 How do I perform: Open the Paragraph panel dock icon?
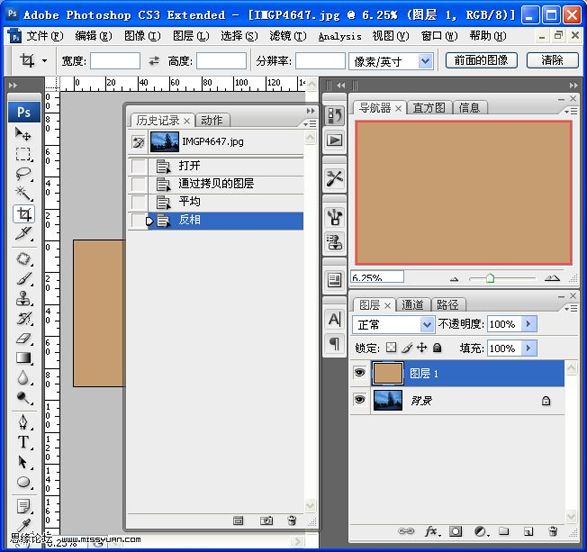click(334, 343)
